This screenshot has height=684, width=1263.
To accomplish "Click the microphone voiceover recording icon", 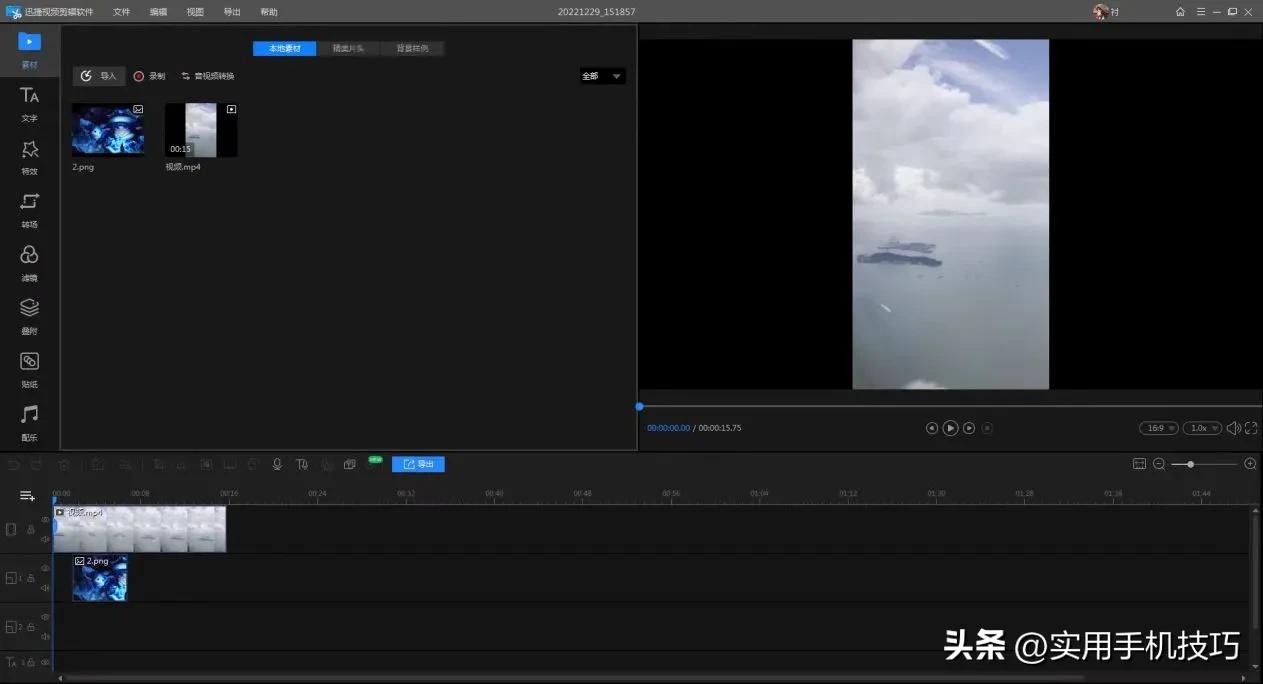I will (277, 463).
